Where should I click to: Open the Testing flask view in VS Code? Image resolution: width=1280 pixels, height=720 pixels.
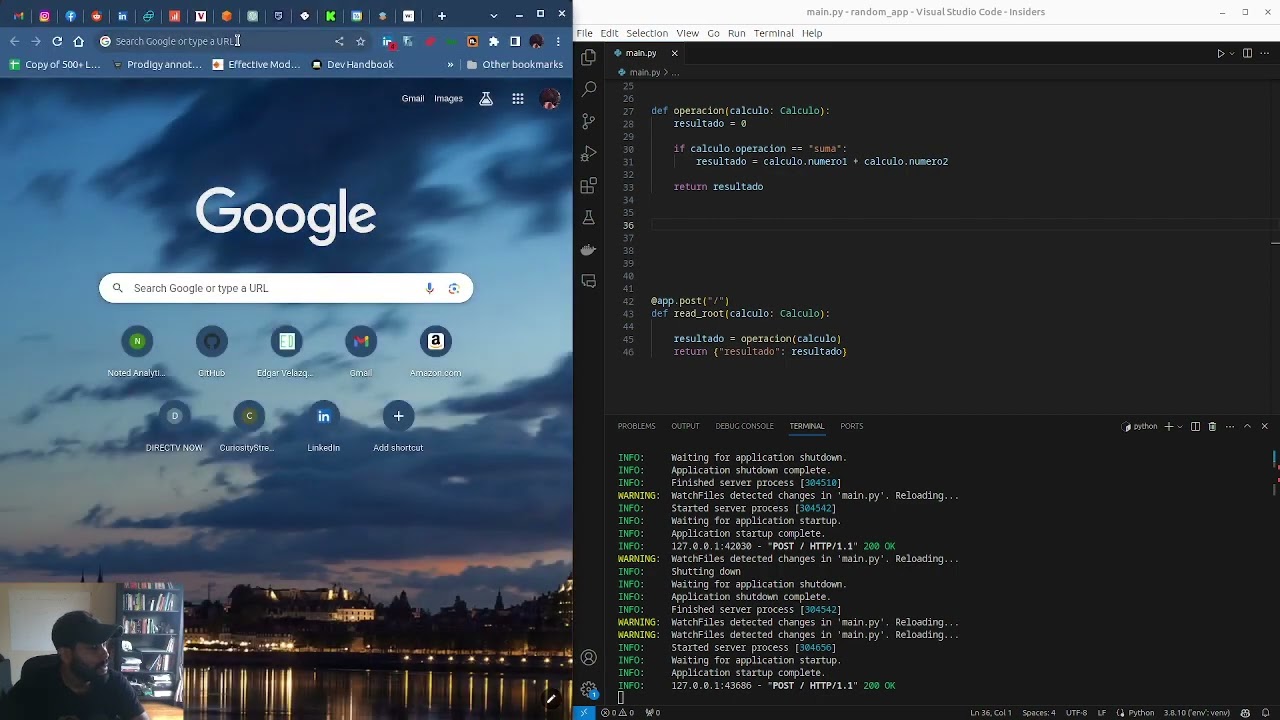[x=589, y=218]
